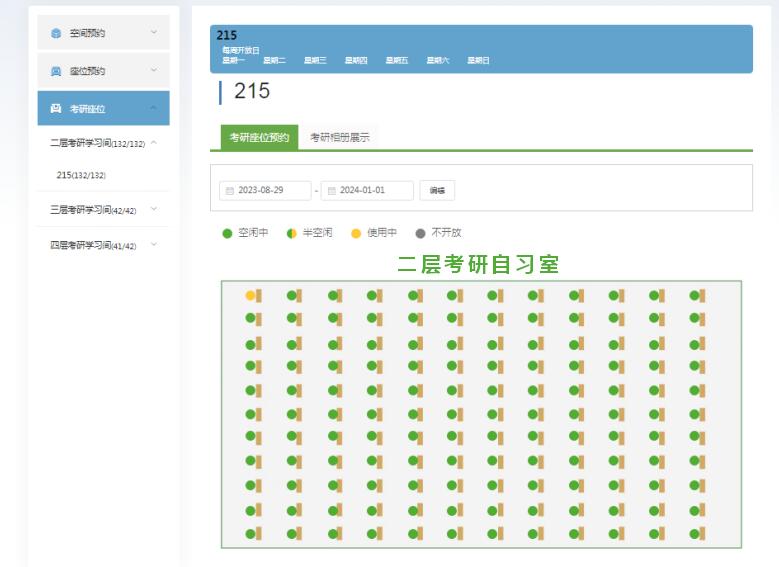Click the orange in-use seat icon
This screenshot has height=567, width=779.
pyautogui.click(x=250, y=295)
